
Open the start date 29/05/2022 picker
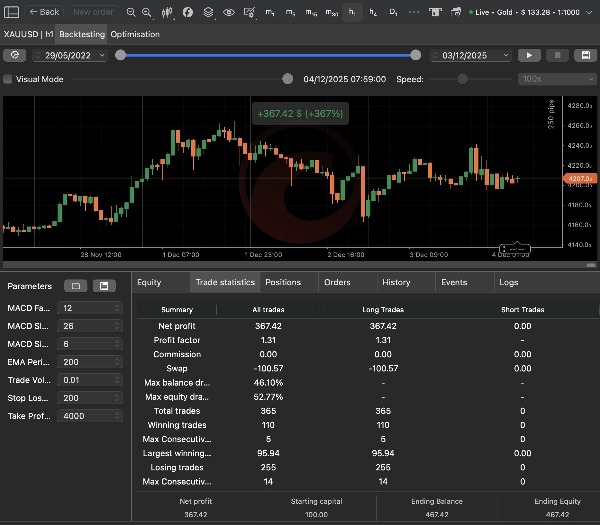click(70, 56)
